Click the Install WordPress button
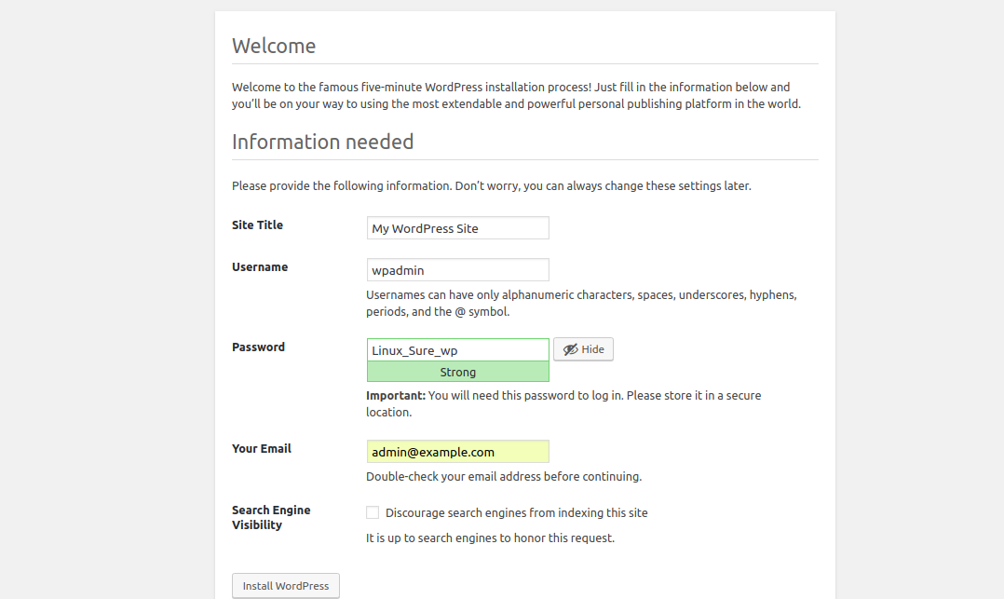This screenshot has width=1004, height=599. [x=286, y=586]
